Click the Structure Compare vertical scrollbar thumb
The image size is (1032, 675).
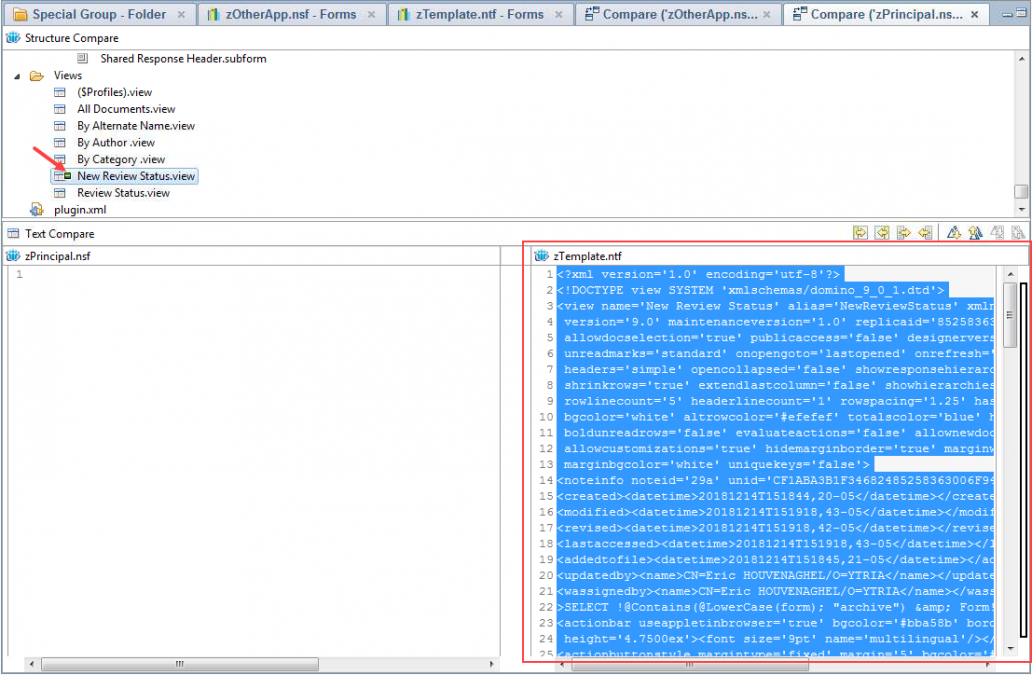click(x=1021, y=191)
